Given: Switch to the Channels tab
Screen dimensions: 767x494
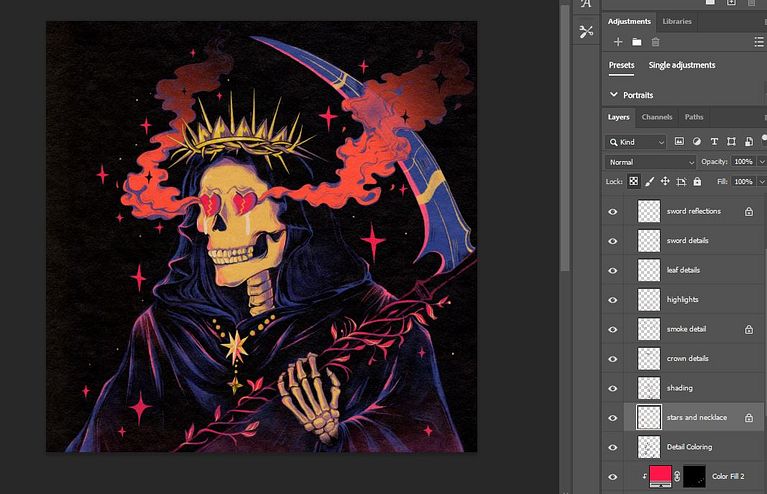Looking at the screenshot, I should point(657,117).
